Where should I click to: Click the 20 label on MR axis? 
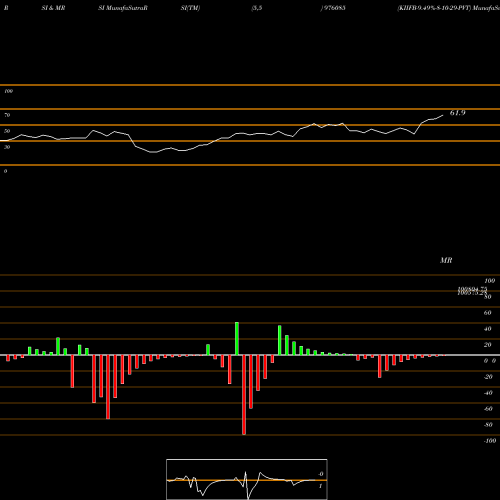[x=487, y=345]
